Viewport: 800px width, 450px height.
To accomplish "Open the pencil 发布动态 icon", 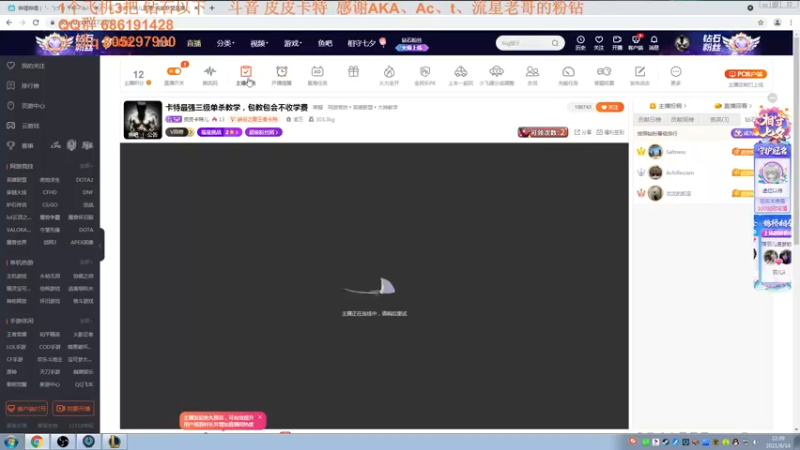I will point(640,71).
